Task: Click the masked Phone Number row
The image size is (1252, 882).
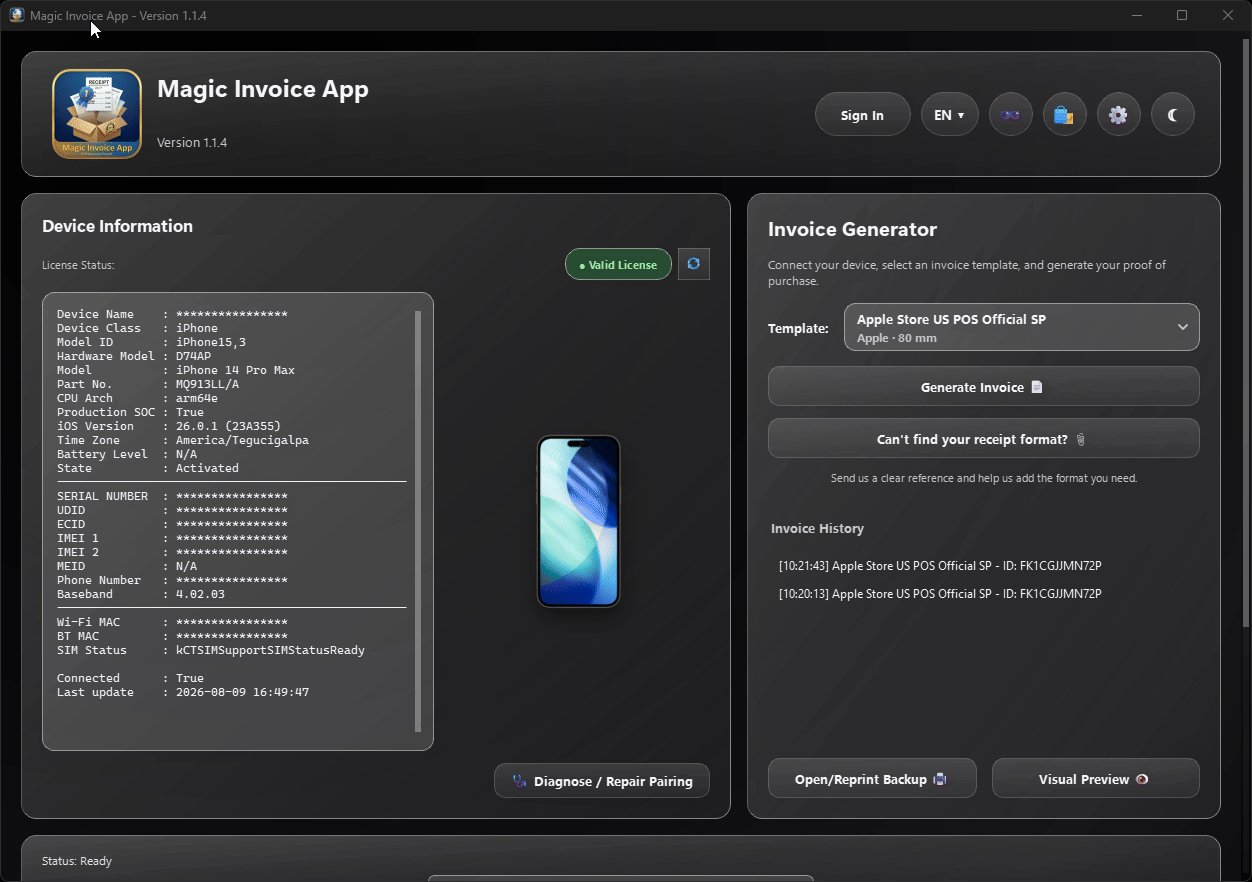Action: coord(172,580)
